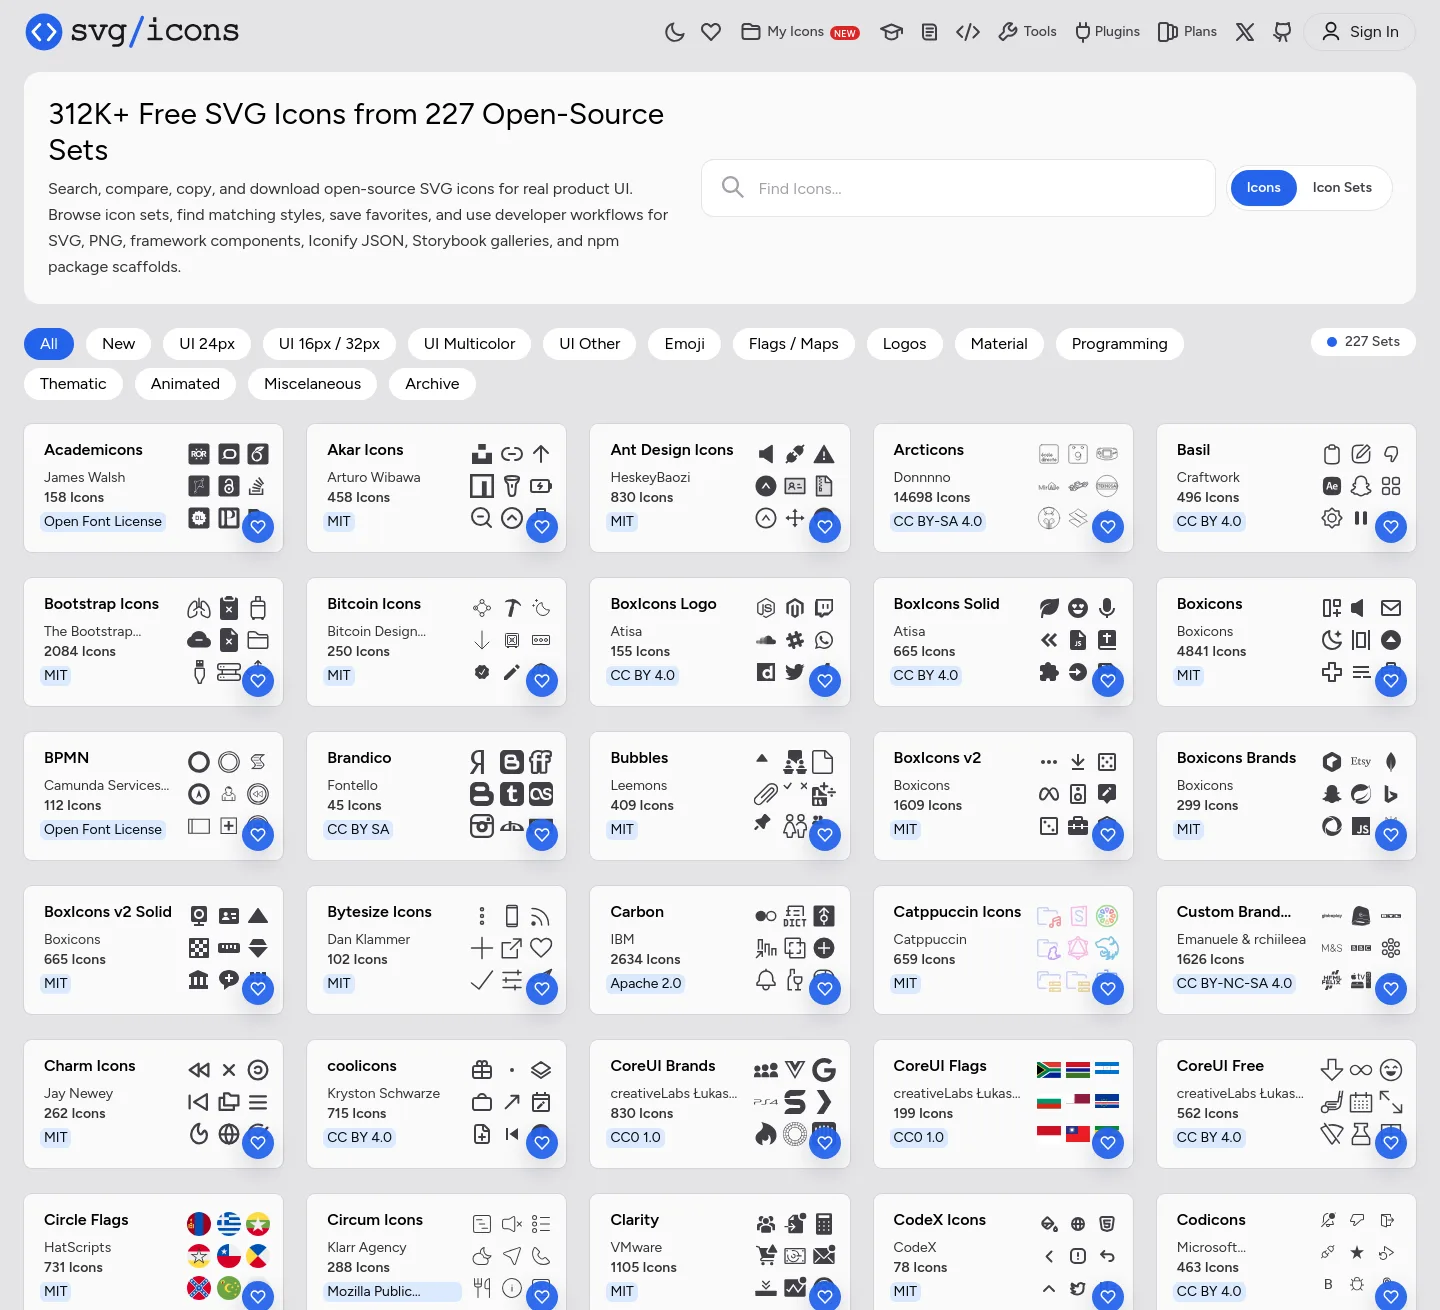
Task: Open the CoreUI Free set title
Action: 1220,1066
